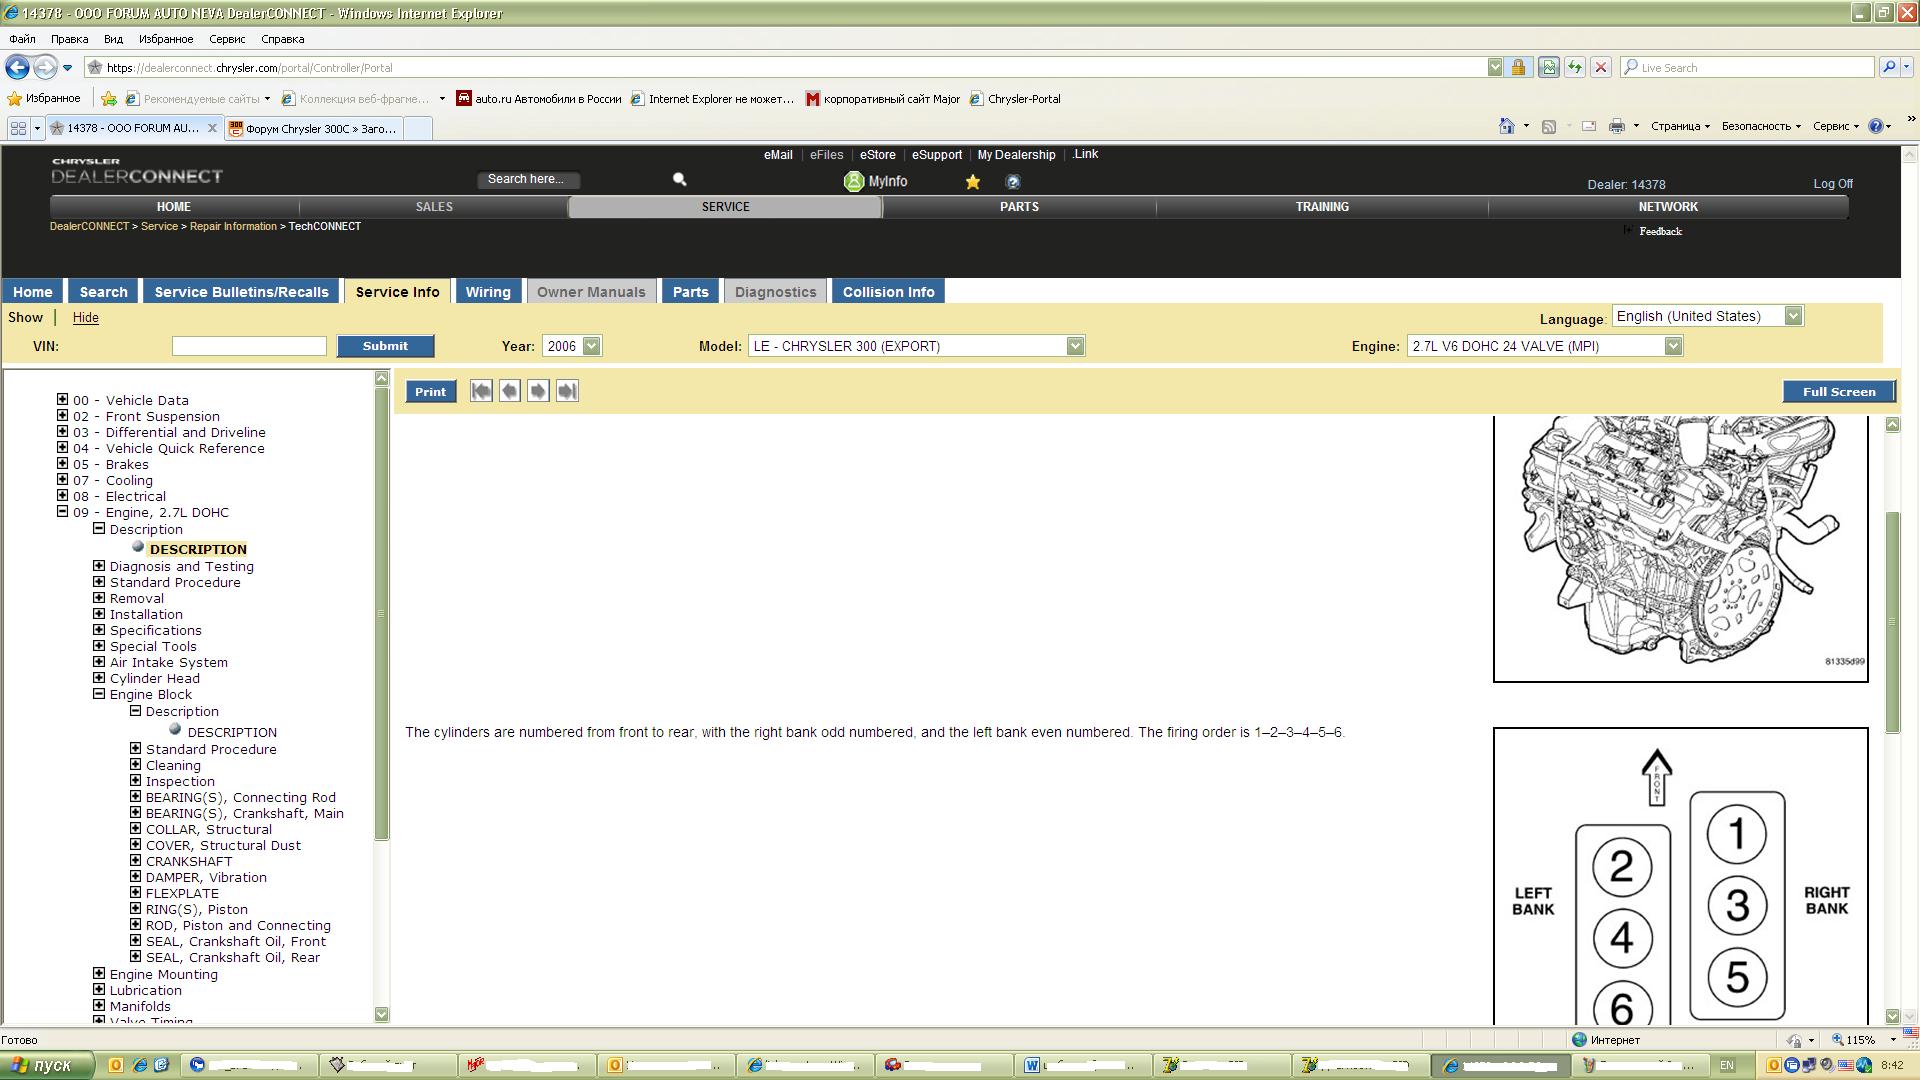Expand the 08 - Electrical node
The image size is (1920, 1080).
pos(62,495)
